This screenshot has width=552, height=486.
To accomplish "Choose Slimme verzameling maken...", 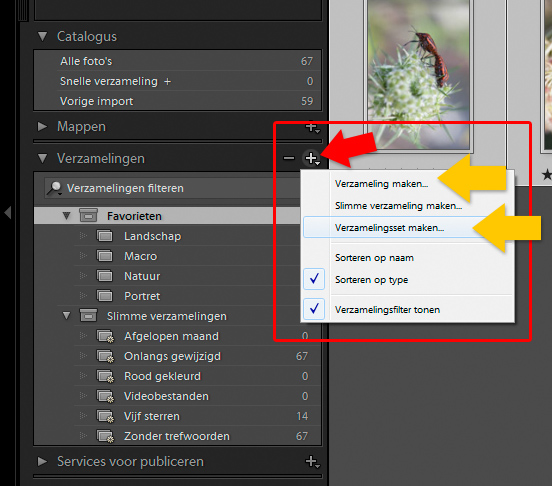I will pyautogui.click(x=398, y=206).
